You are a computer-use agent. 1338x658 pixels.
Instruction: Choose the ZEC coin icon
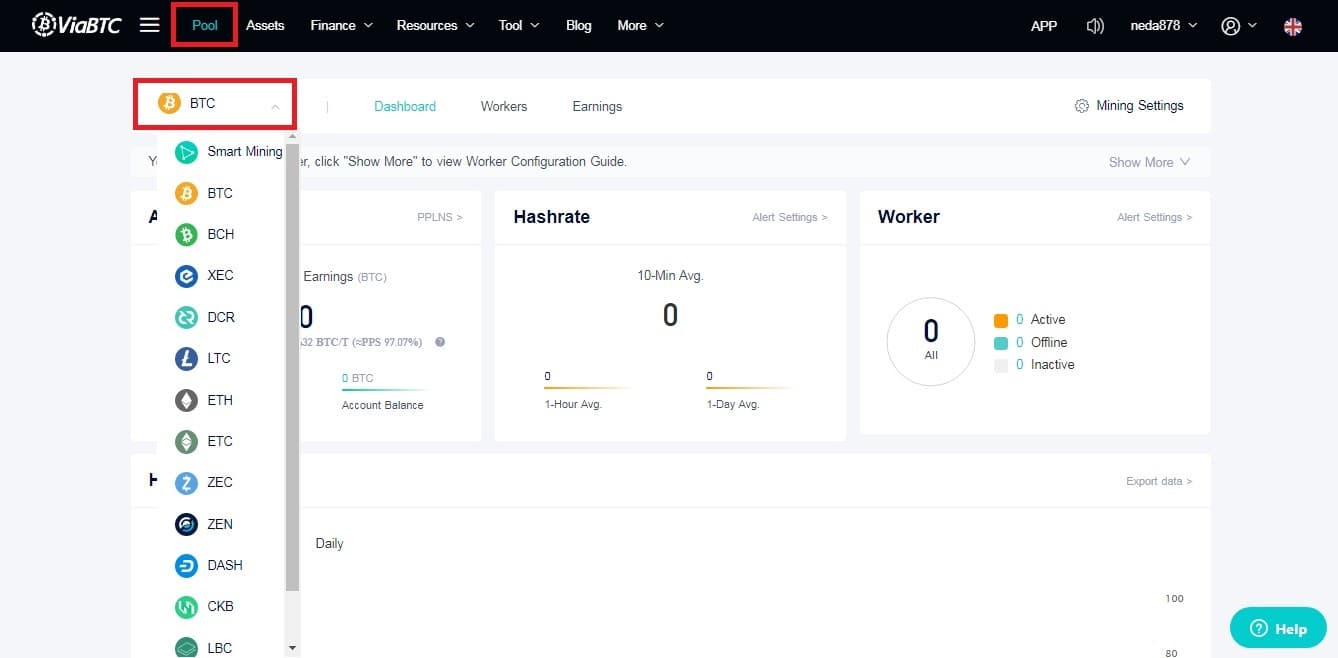pyautogui.click(x=186, y=482)
